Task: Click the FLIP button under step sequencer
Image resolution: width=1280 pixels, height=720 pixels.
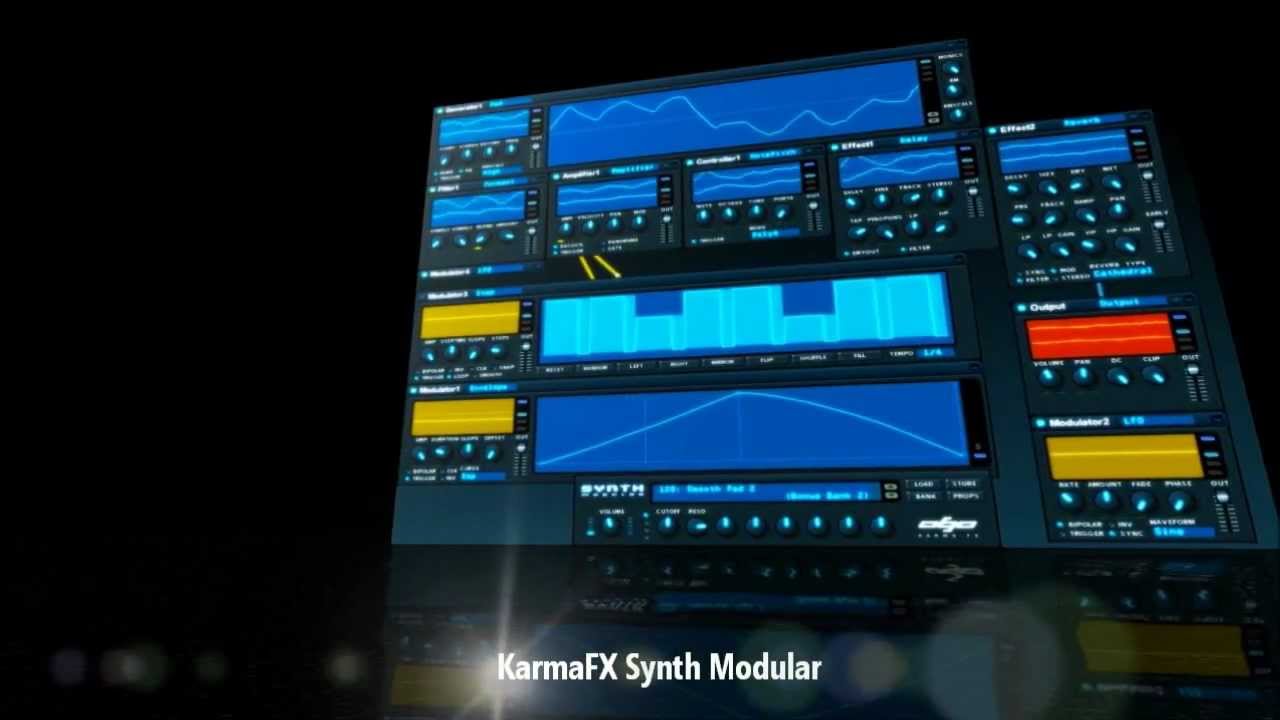Action: (x=766, y=361)
